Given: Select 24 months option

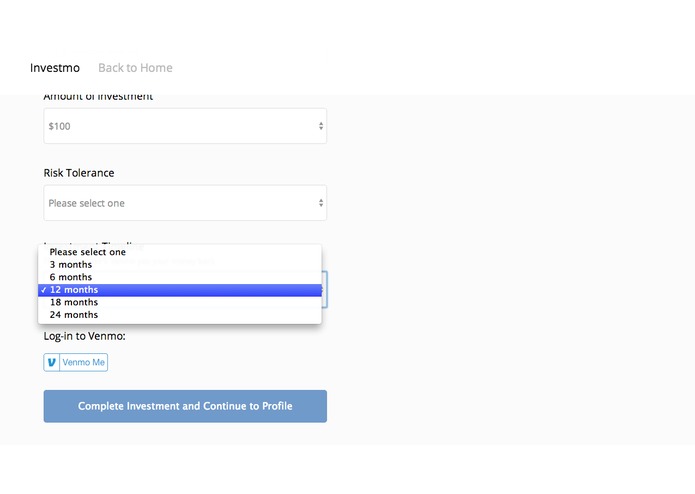Looking at the screenshot, I should pos(180,315).
